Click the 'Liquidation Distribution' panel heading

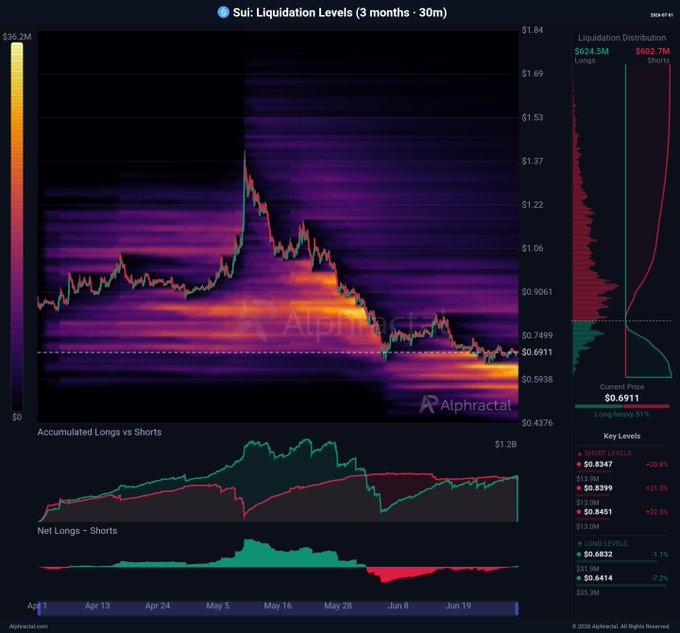[x=622, y=38]
